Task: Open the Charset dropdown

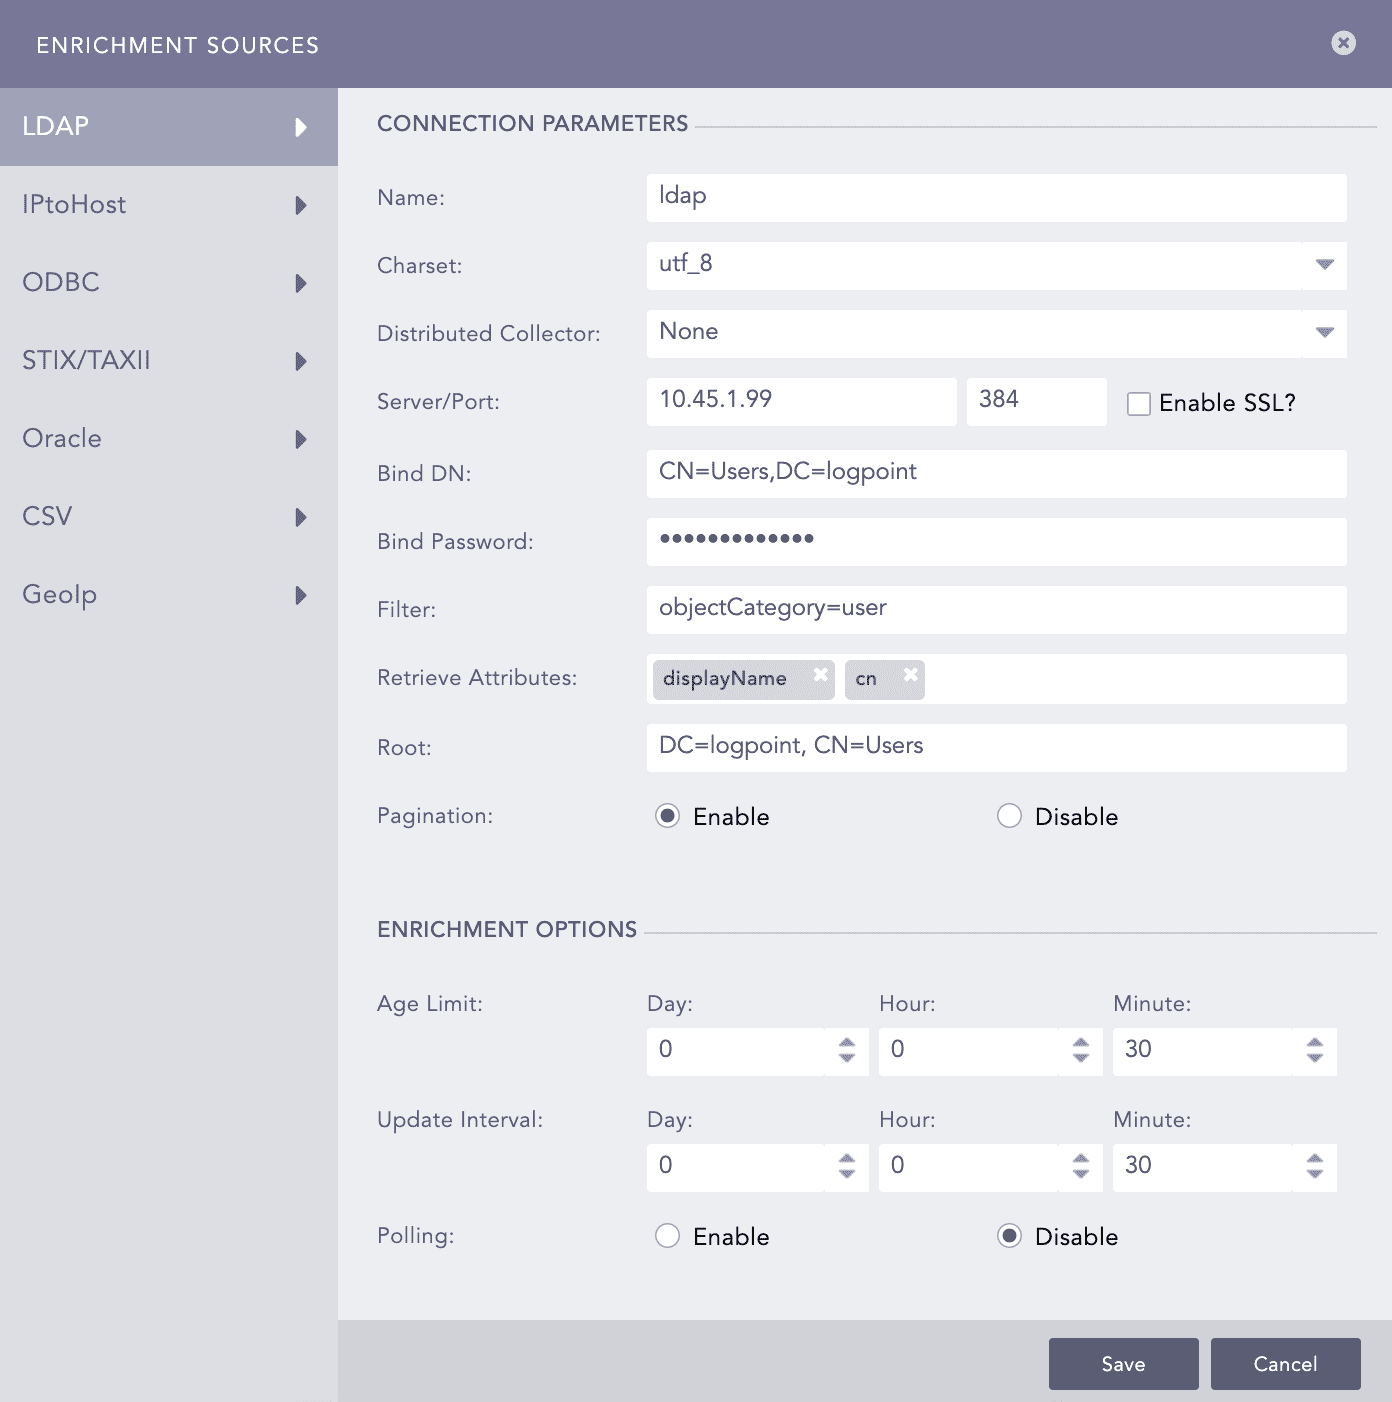Action: [1324, 265]
